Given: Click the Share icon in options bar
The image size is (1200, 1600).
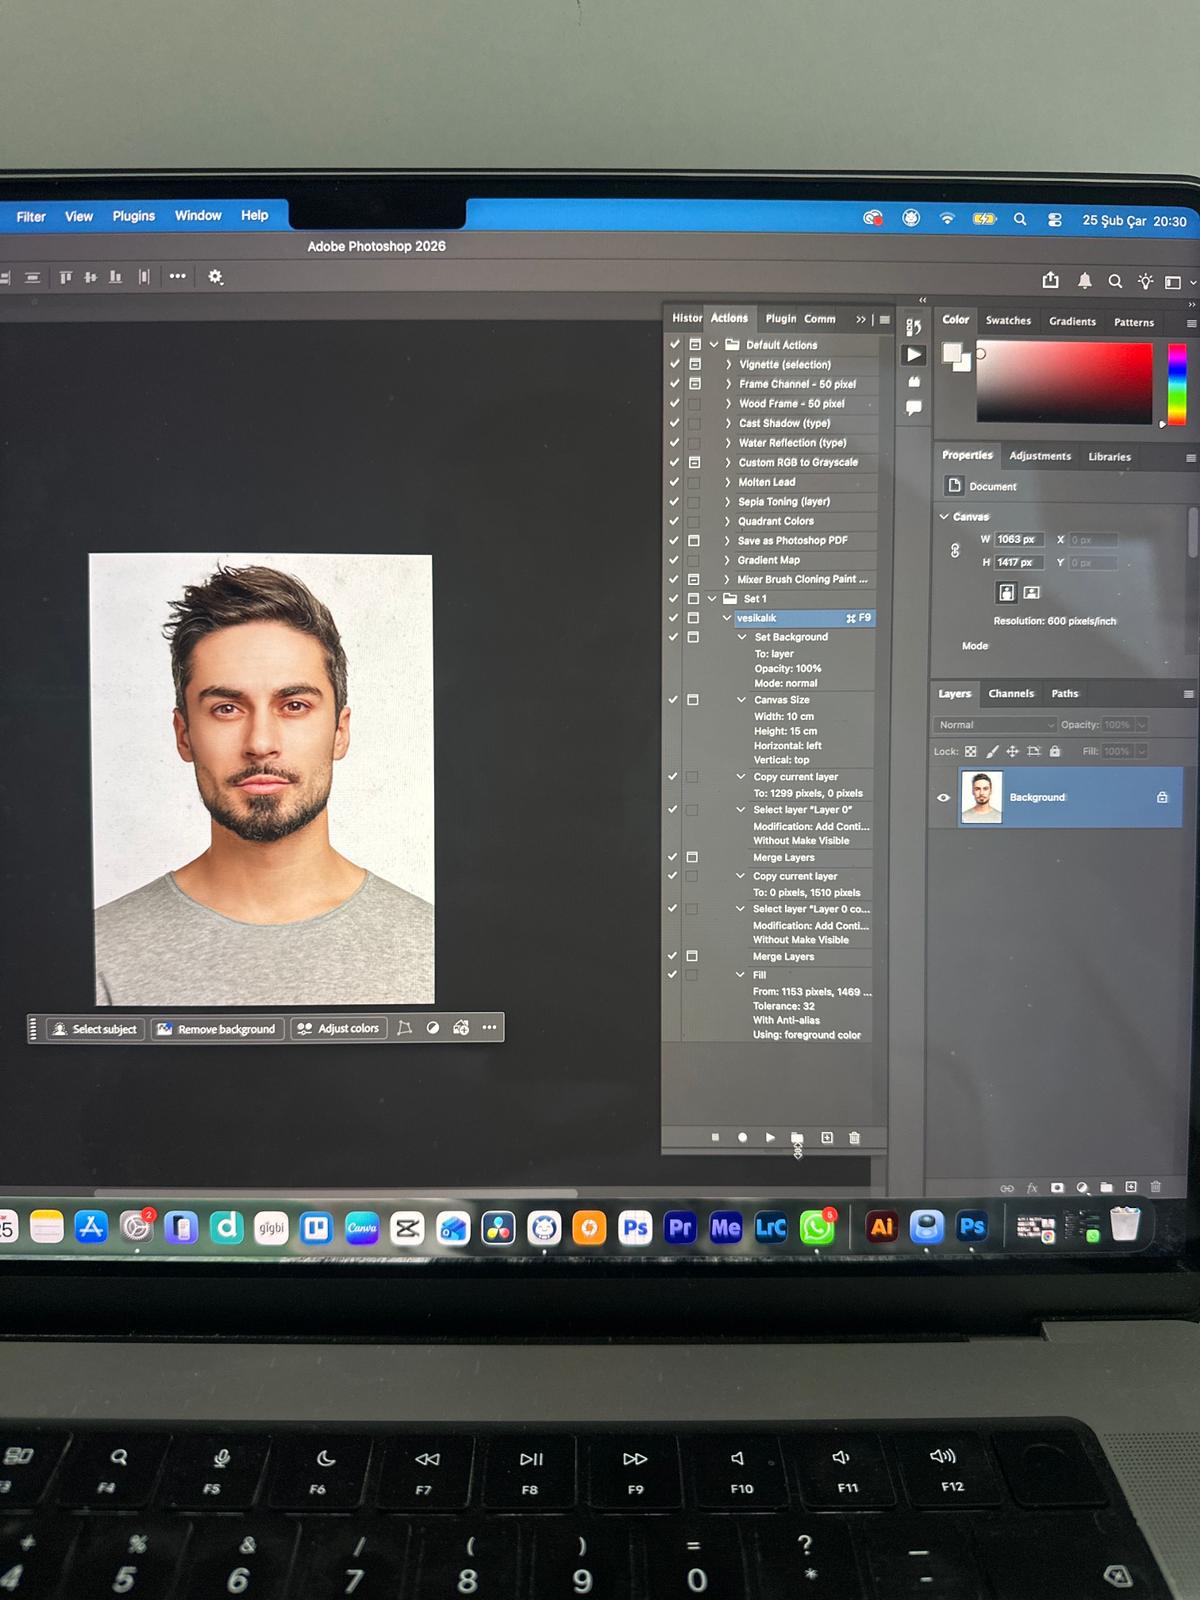Looking at the screenshot, I should [1051, 280].
